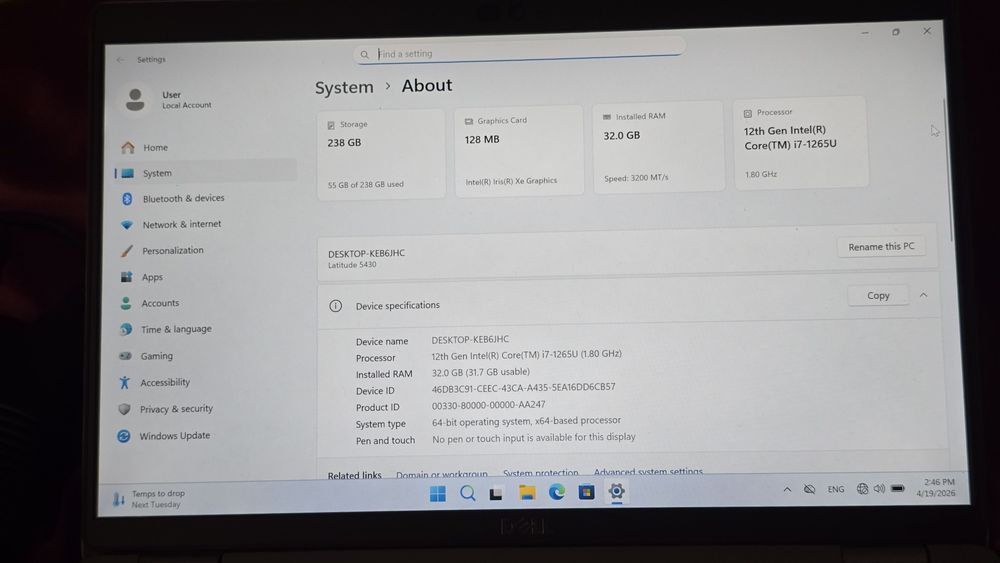Open Microsoft Store from the taskbar
Screen dimensions: 1000x563
click(x=586, y=492)
